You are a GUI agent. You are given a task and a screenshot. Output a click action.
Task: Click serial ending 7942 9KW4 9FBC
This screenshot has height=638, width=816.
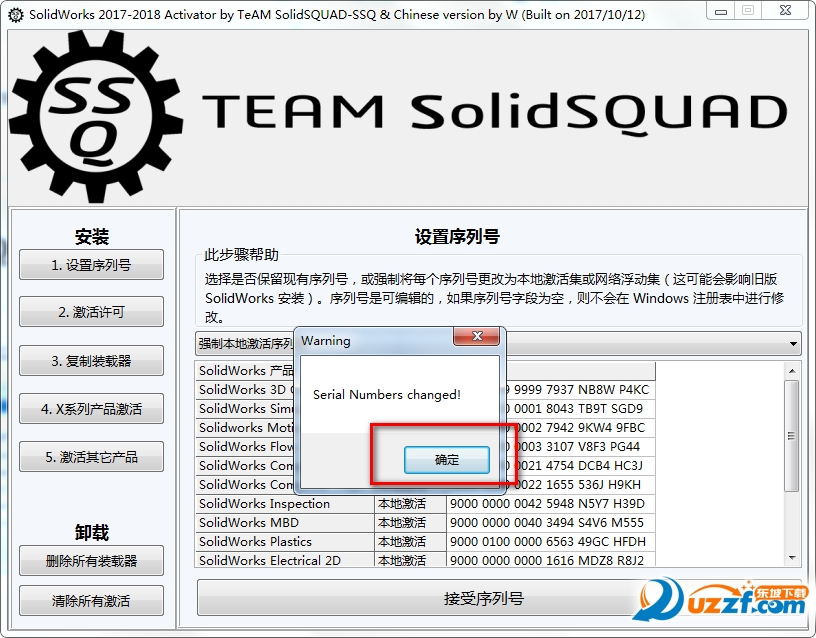point(580,428)
